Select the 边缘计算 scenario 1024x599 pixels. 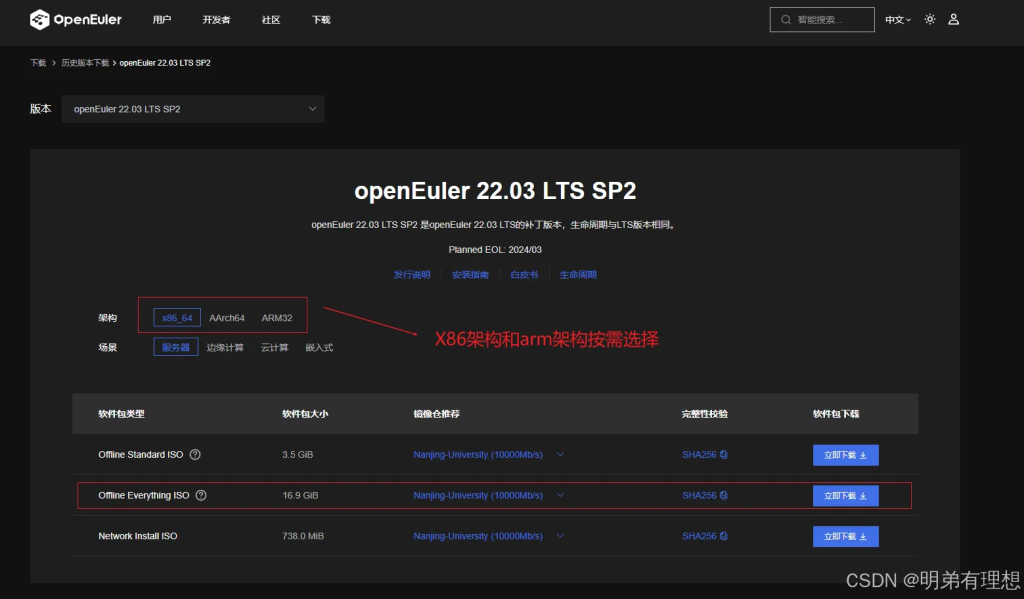tap(225, 348)
